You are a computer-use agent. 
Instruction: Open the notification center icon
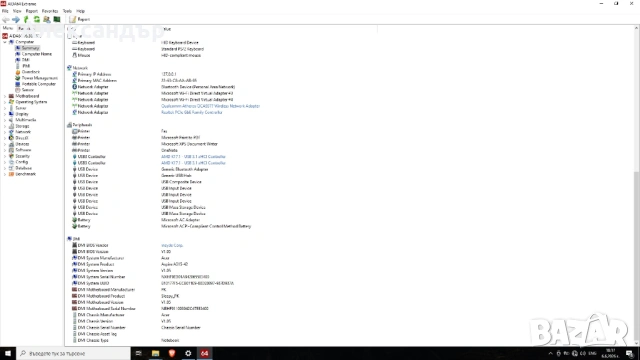click(630, 353)
